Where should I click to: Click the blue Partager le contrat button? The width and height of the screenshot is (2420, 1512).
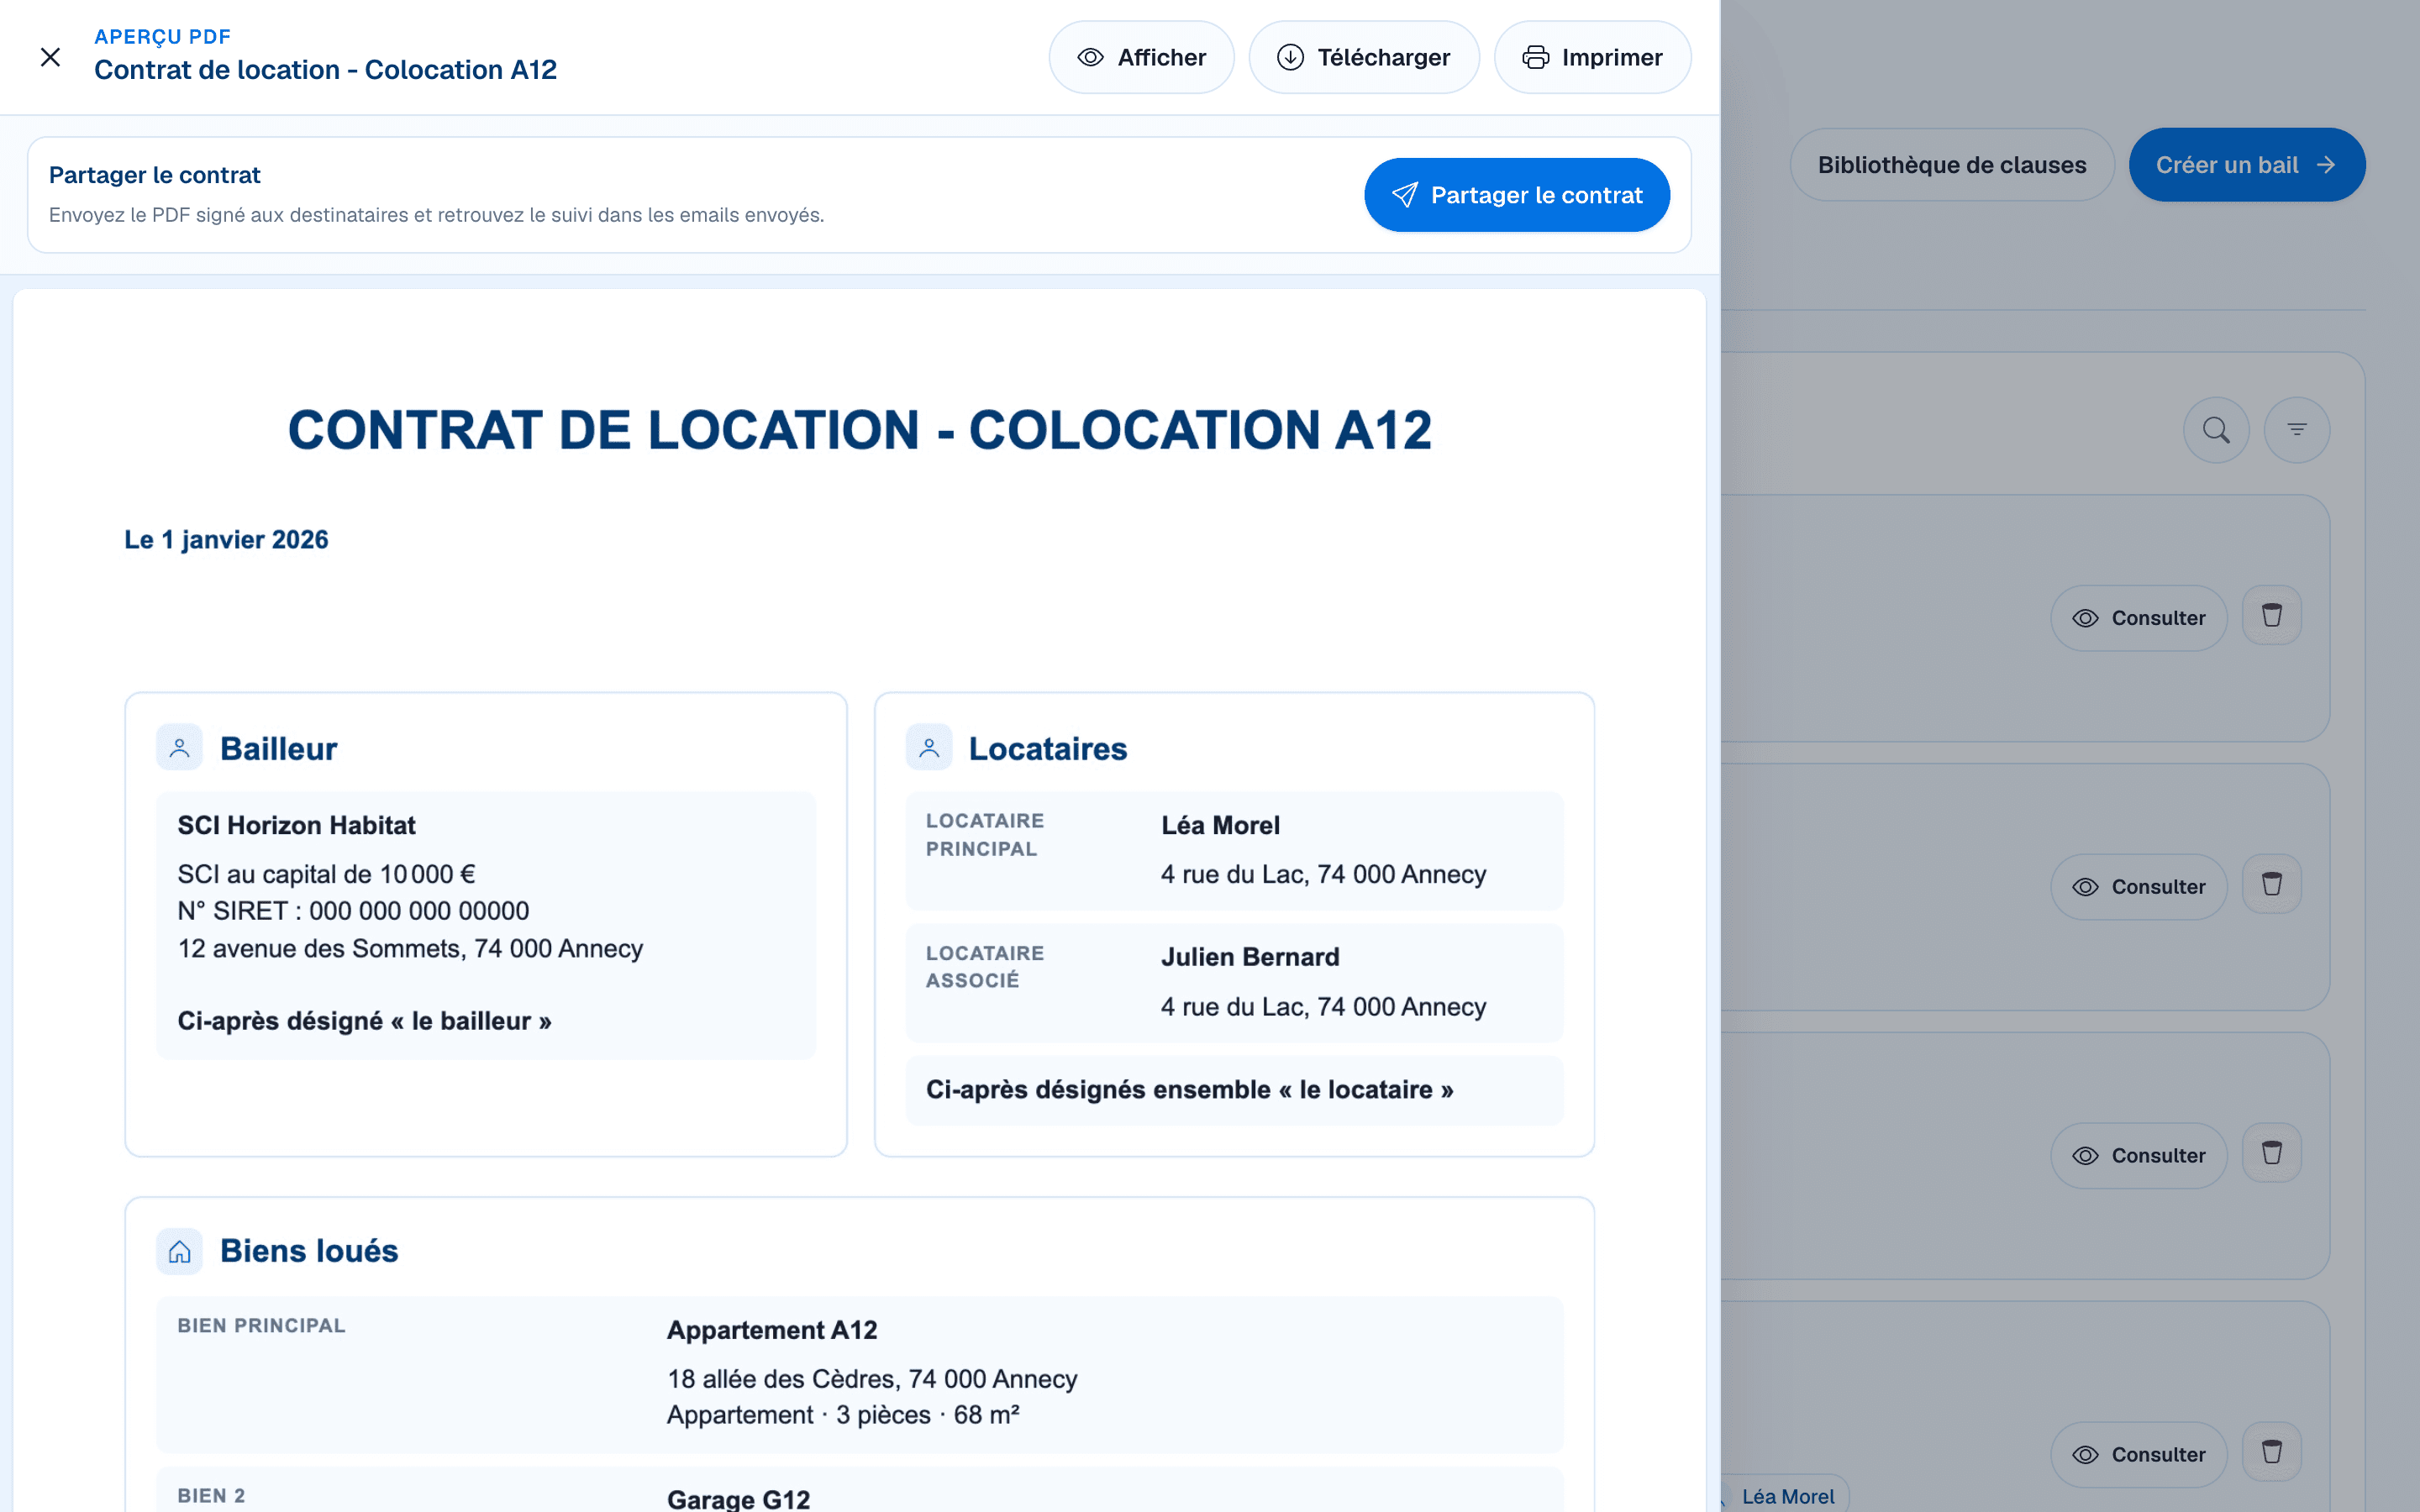pyautogui.click(x=1517, y=195)
